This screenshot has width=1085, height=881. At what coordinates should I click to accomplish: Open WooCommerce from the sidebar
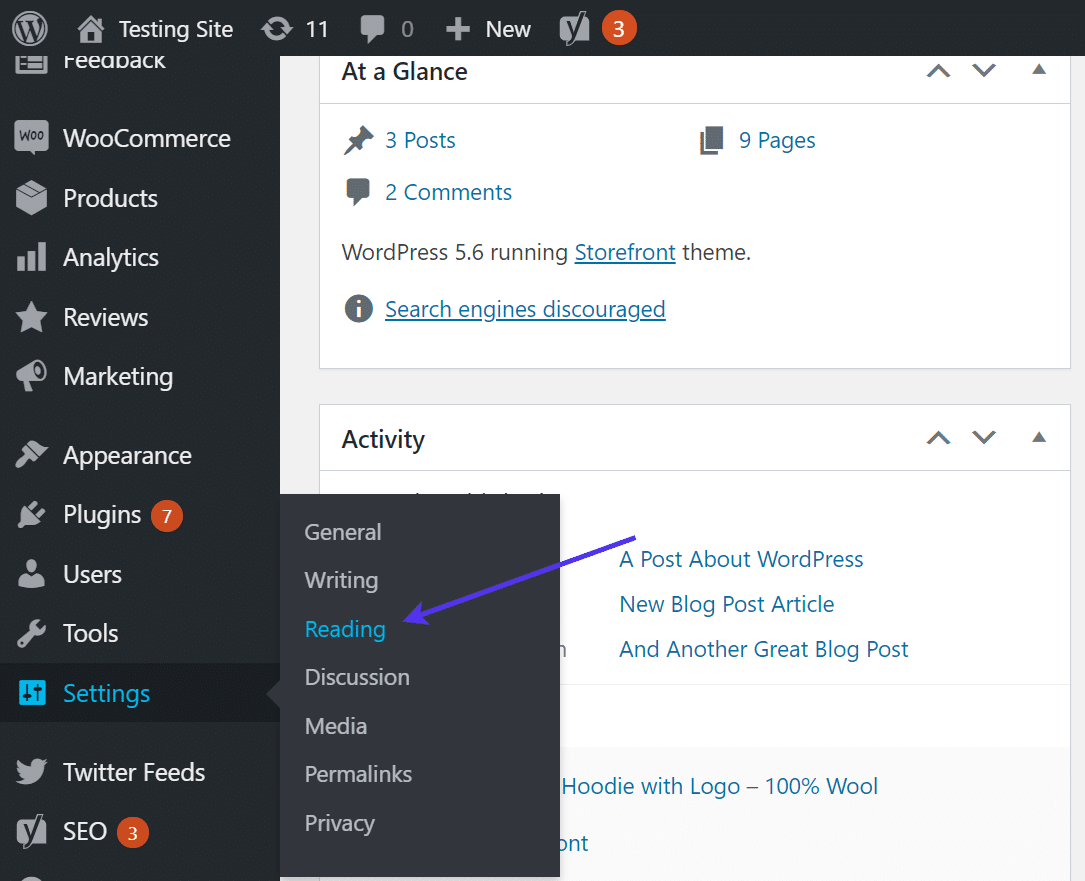pyautogui.click(x=146, y=139)
